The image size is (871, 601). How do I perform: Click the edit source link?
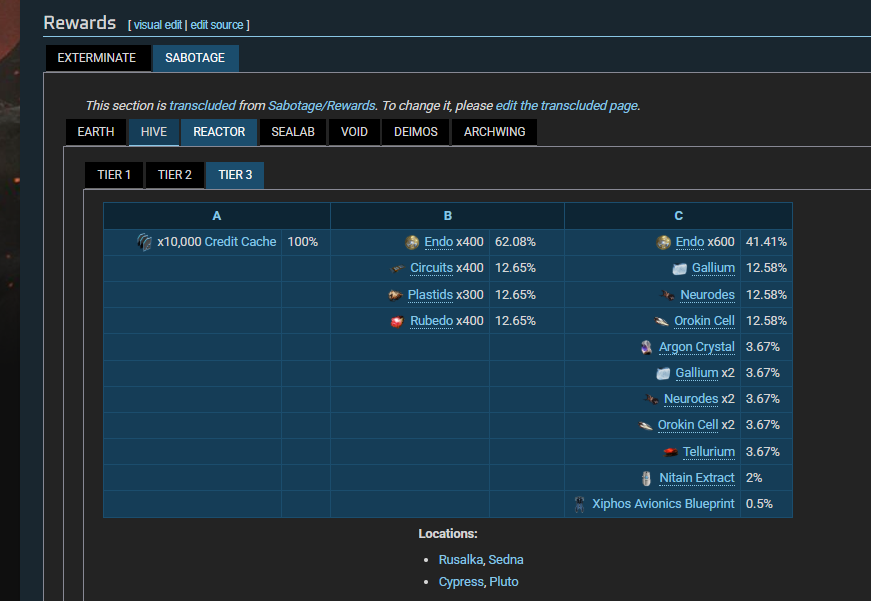coord(218,24)
